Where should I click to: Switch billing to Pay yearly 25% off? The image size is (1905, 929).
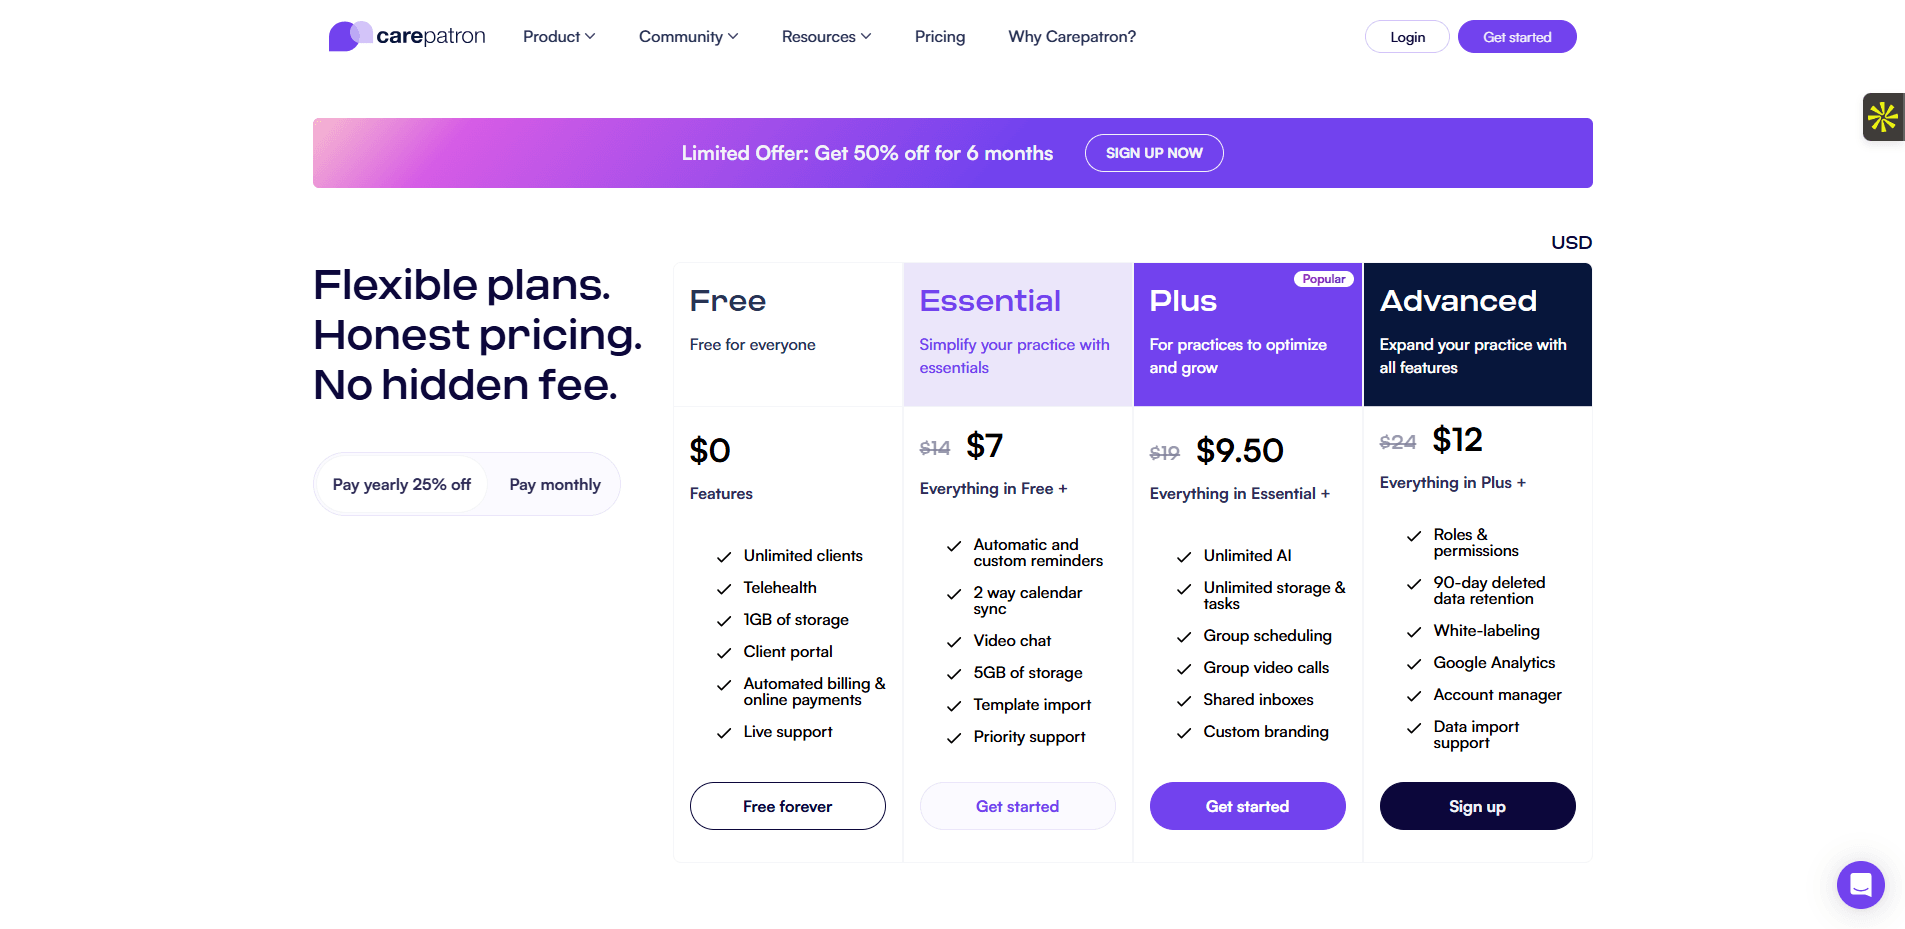coord(401,485)
